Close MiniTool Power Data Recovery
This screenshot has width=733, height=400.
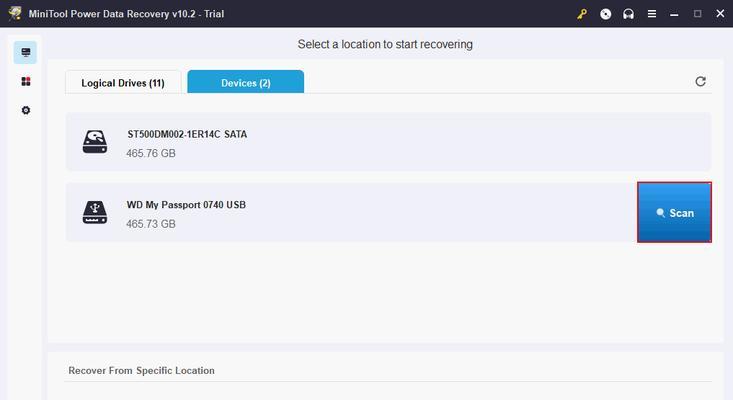(720, 14)
